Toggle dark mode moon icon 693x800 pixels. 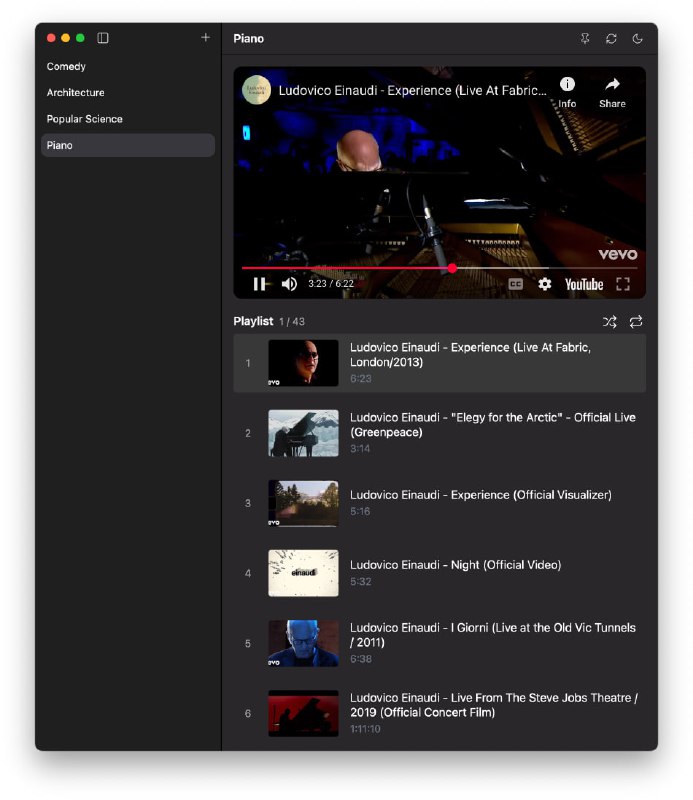pos(637,38)
